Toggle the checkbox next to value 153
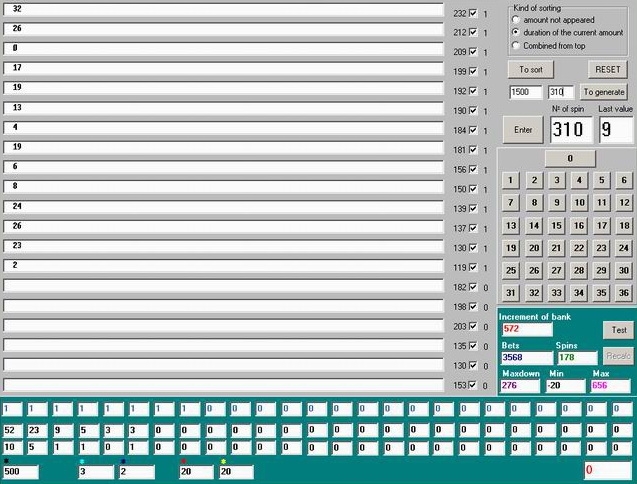This screenshot has width=637, height=484. coord(474,385)
